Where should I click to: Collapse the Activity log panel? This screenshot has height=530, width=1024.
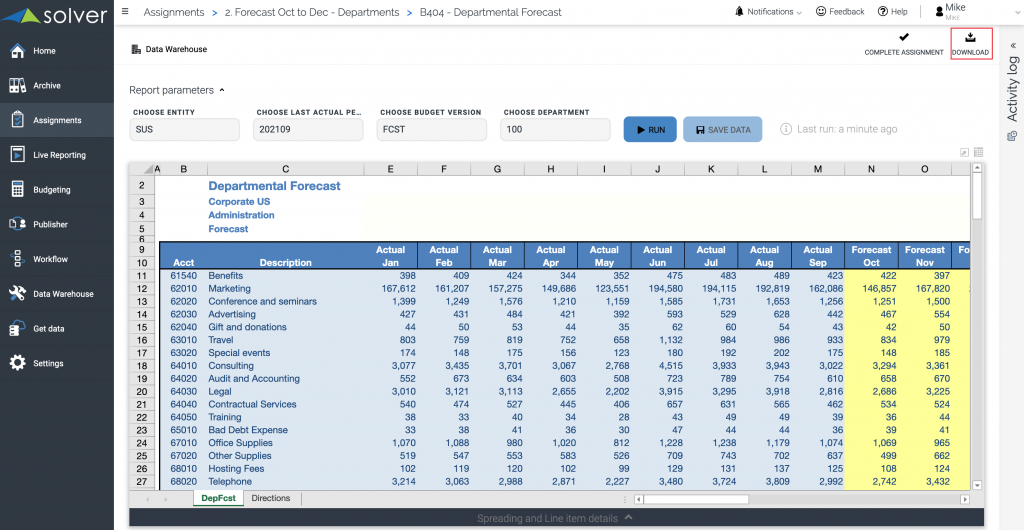1012,45
